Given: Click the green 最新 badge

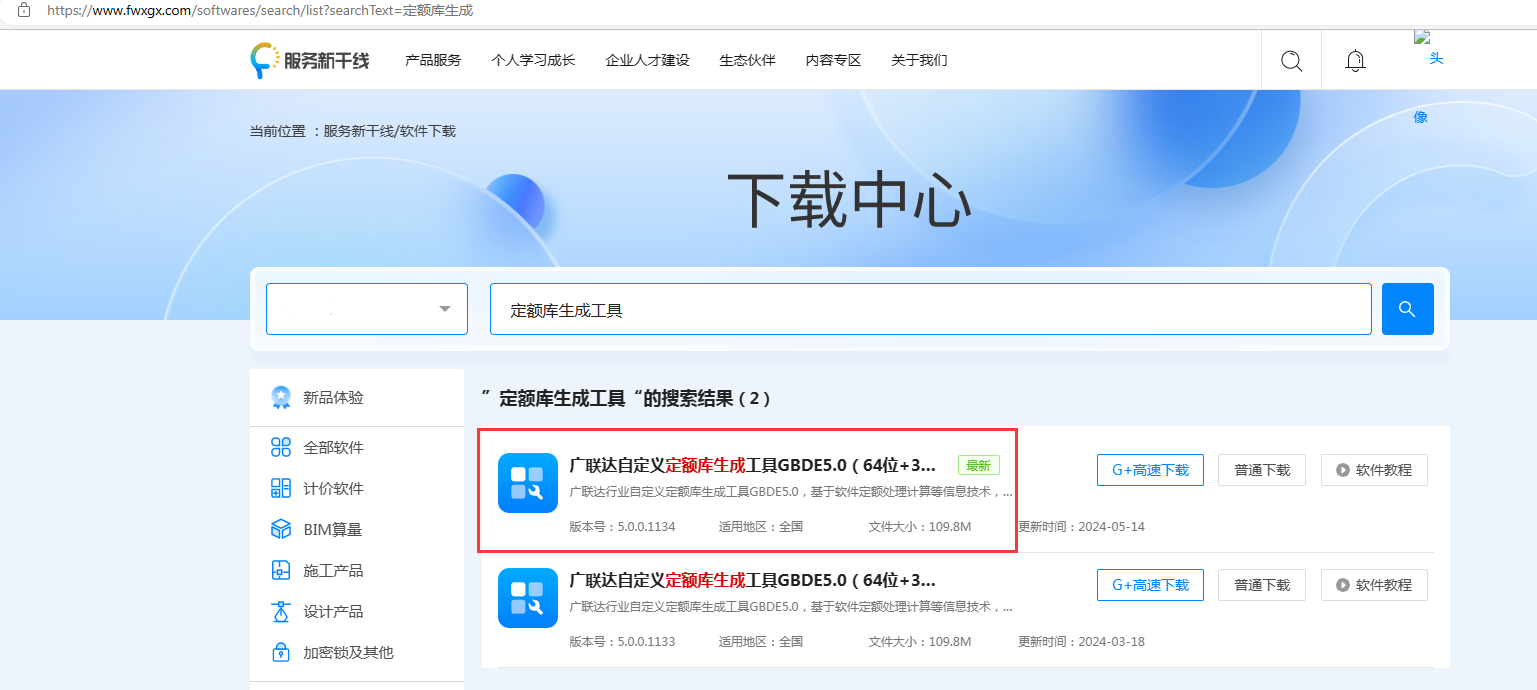Looking at the screenshot, I should pos(979,465).
